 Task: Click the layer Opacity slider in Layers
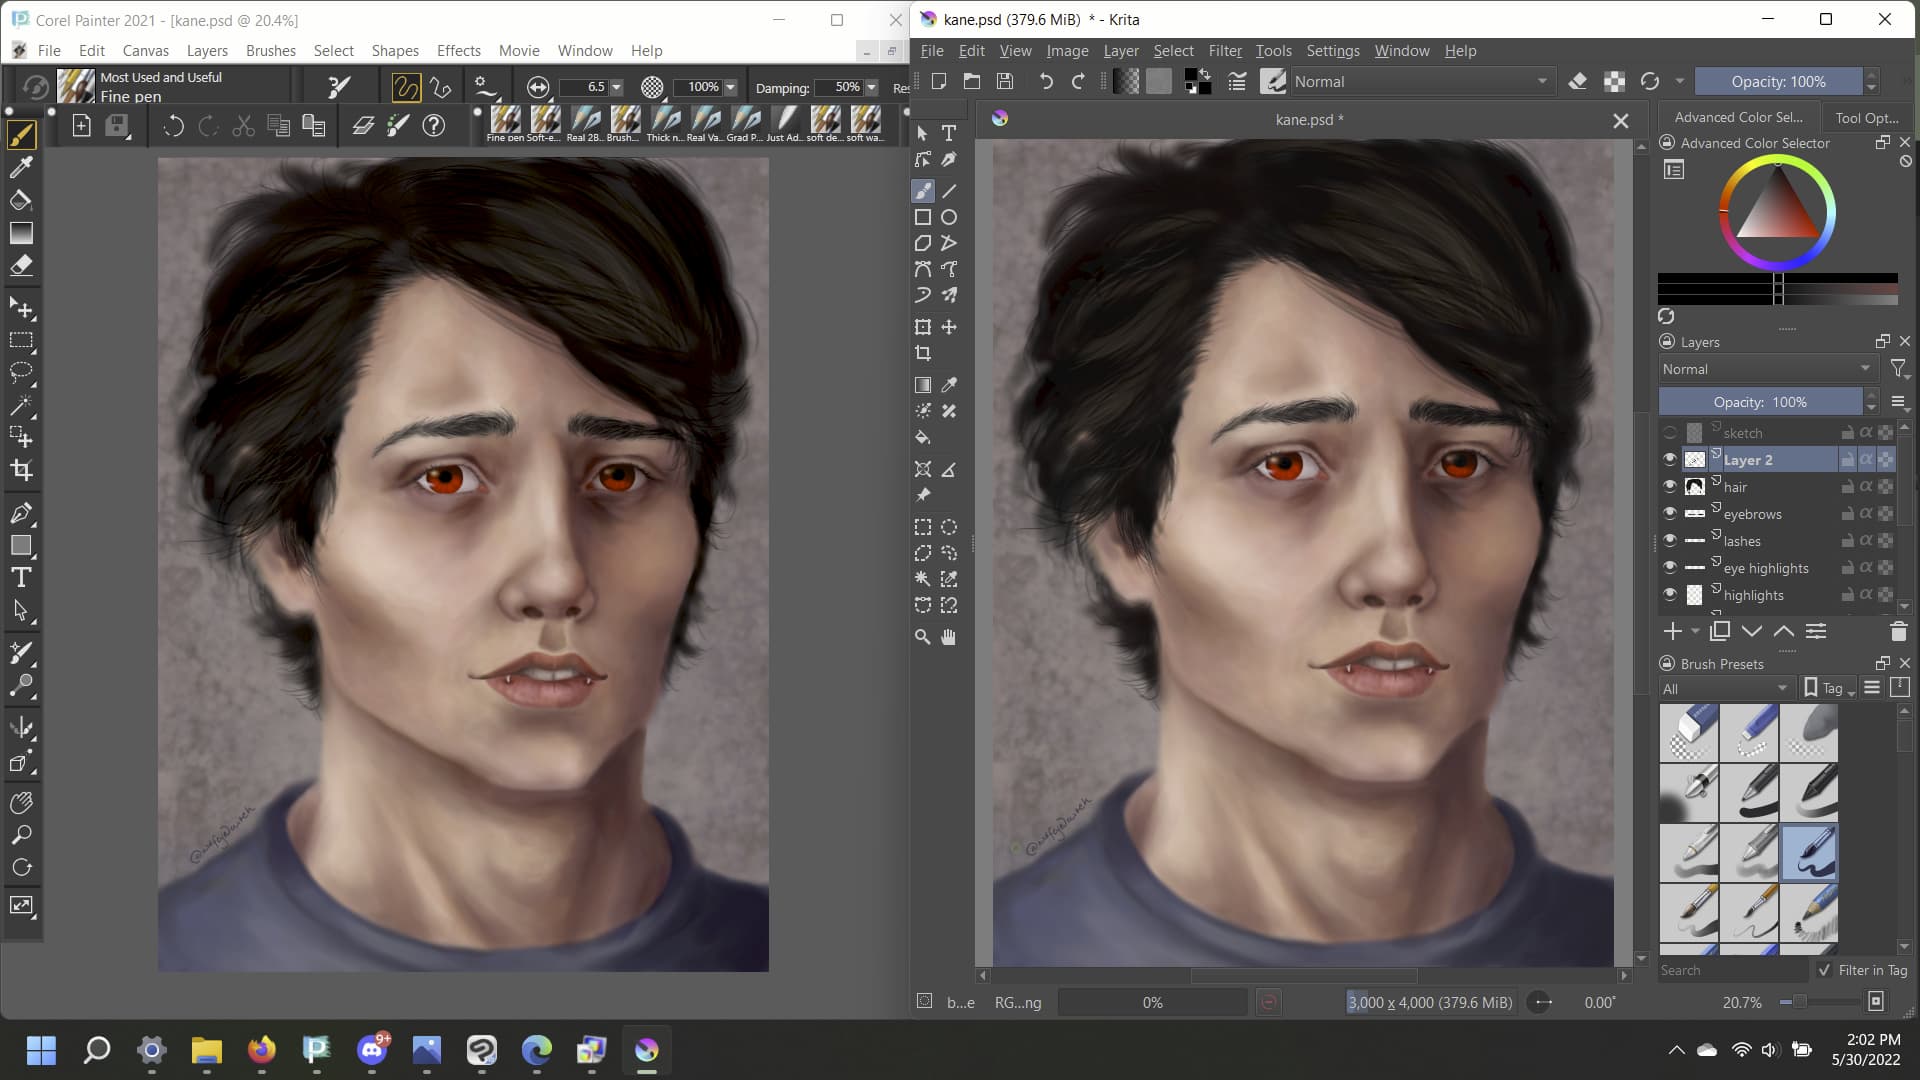point(1760,402)
